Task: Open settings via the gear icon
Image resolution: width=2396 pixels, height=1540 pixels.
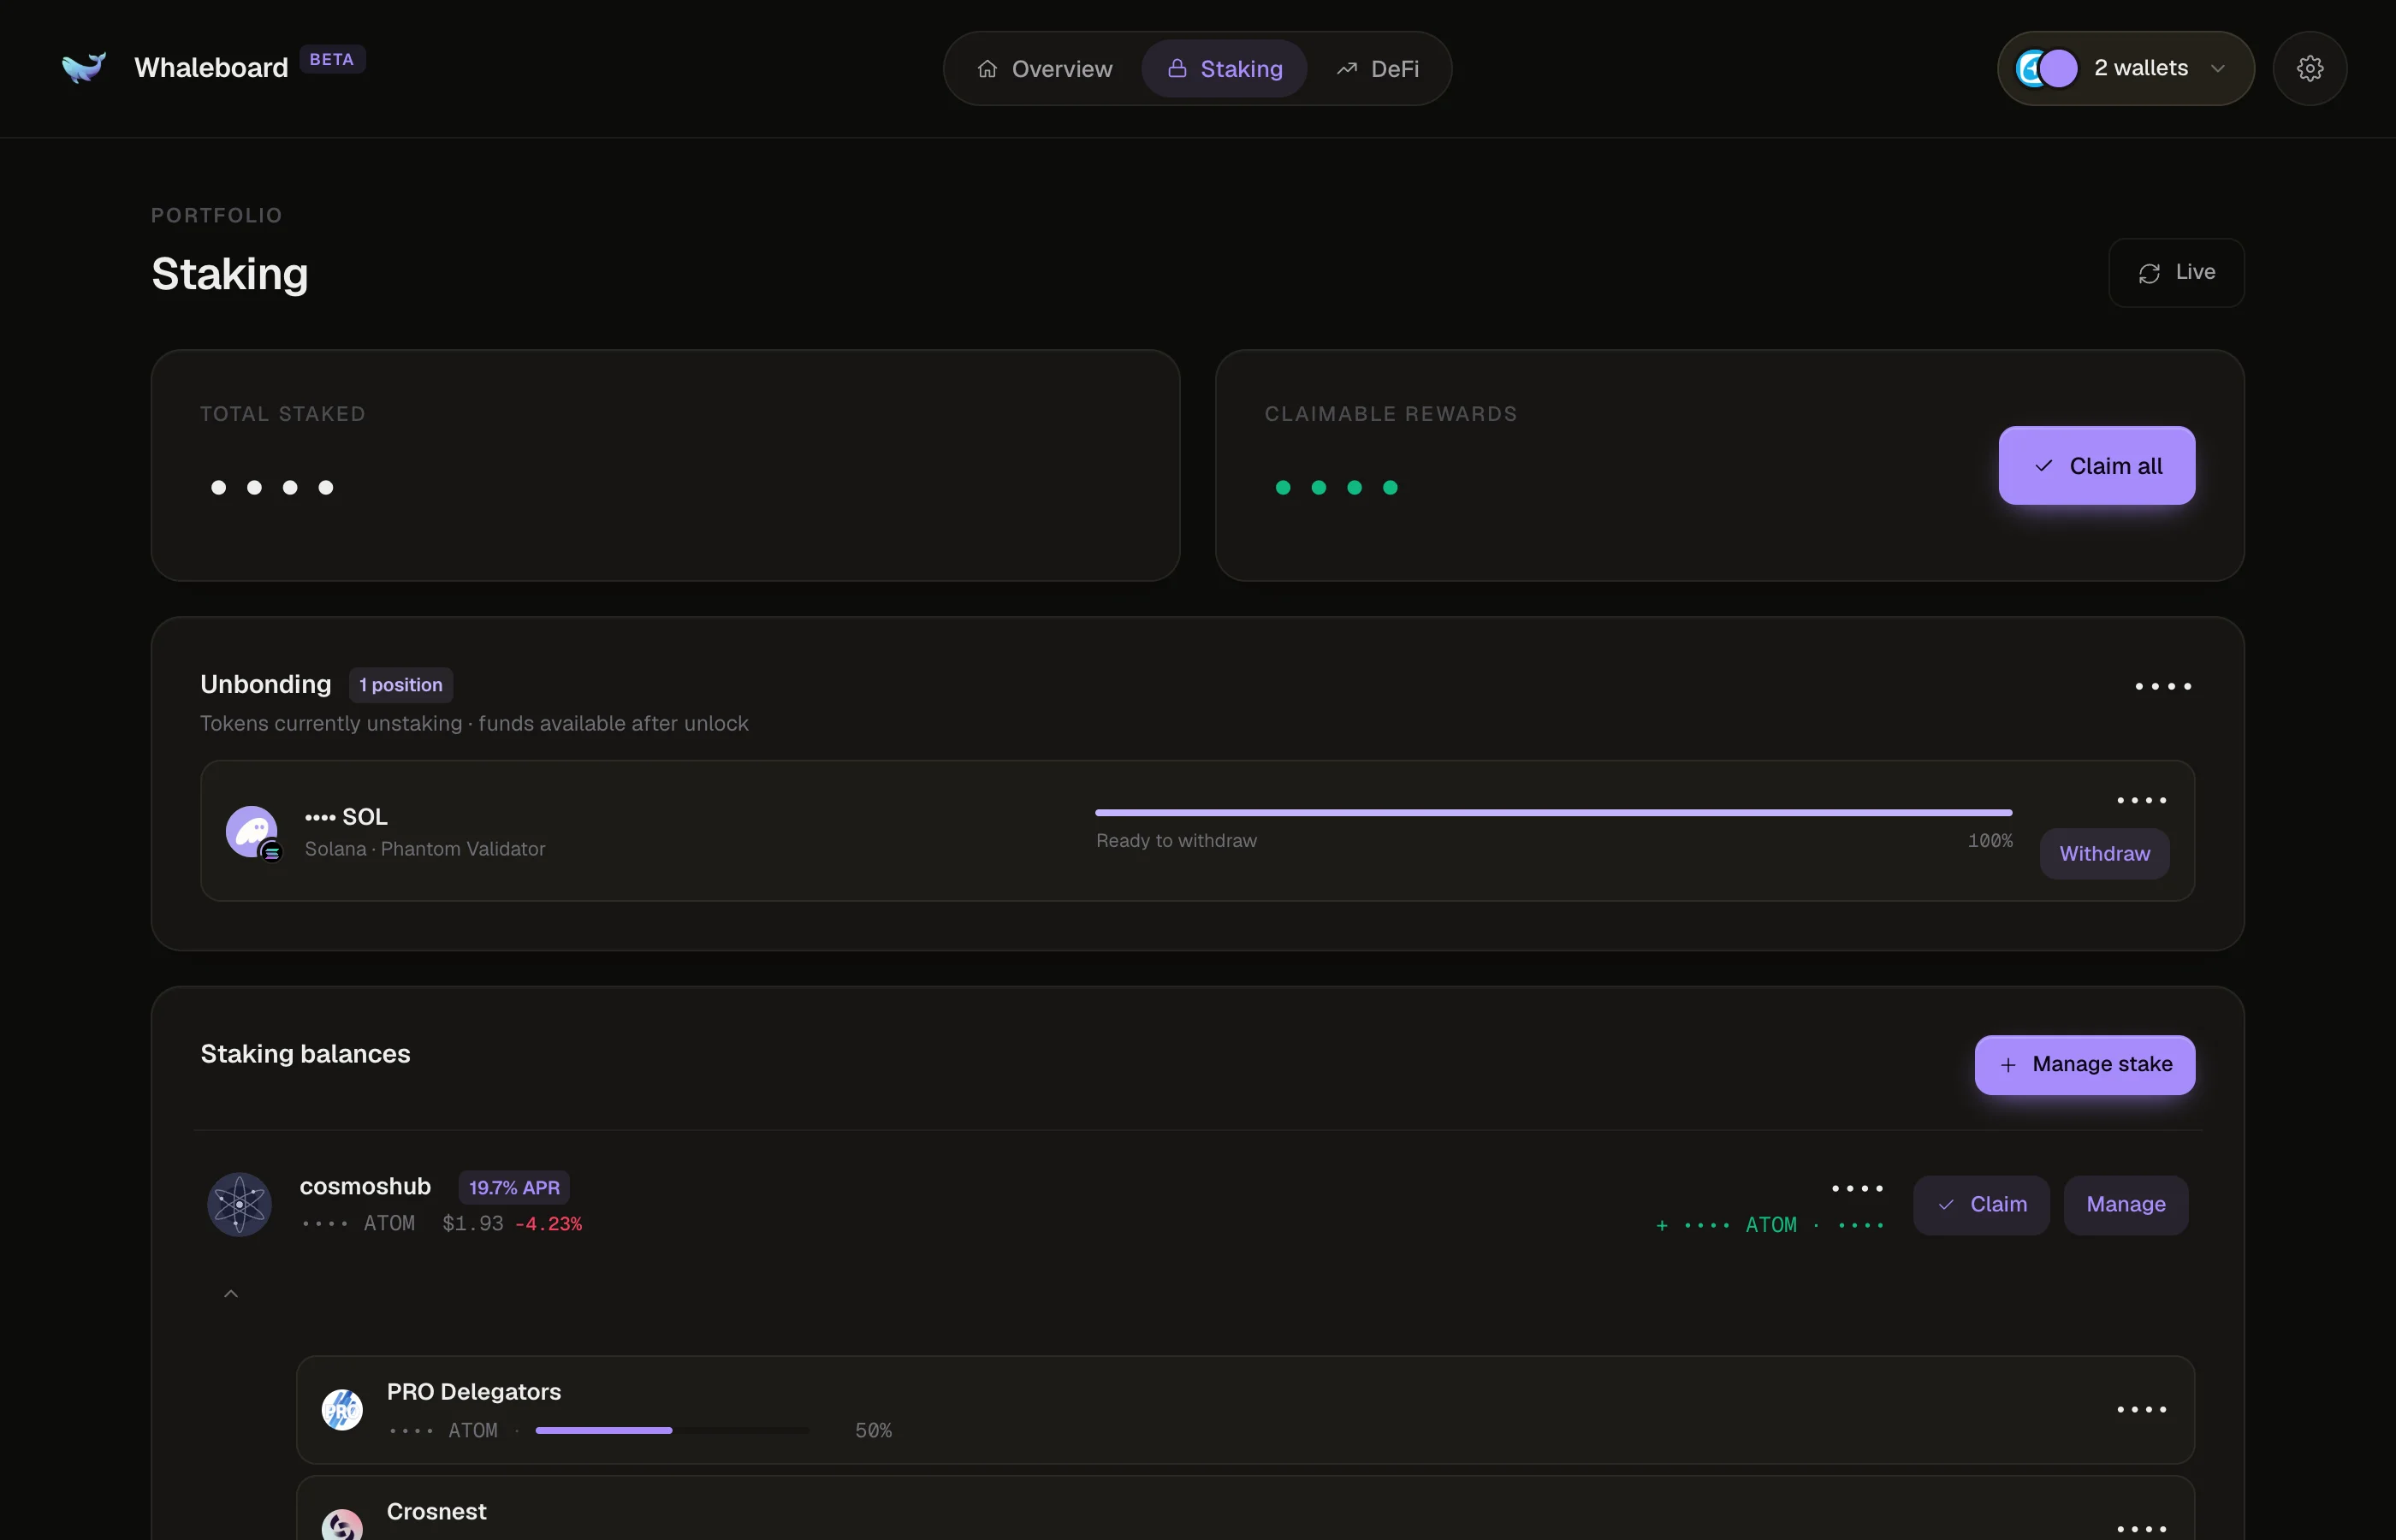Action: pyautogui.click(x=2309, y=68)
